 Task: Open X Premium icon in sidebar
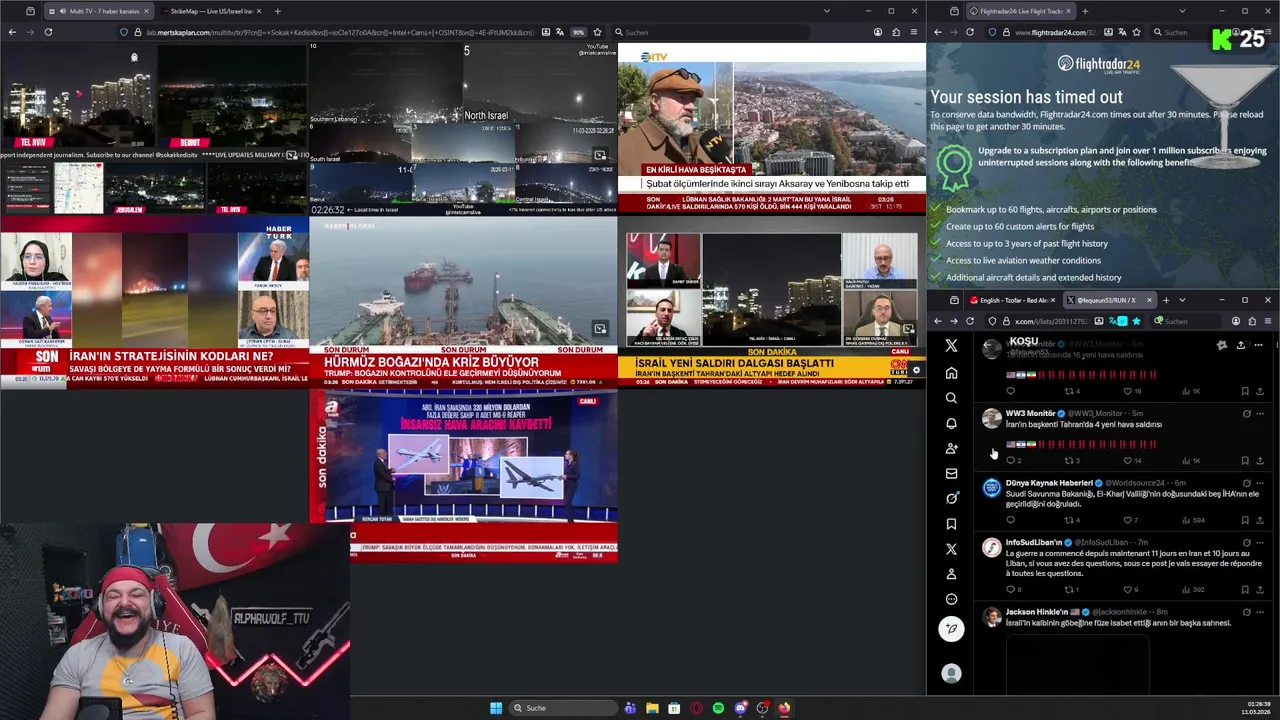click(951, 549)
